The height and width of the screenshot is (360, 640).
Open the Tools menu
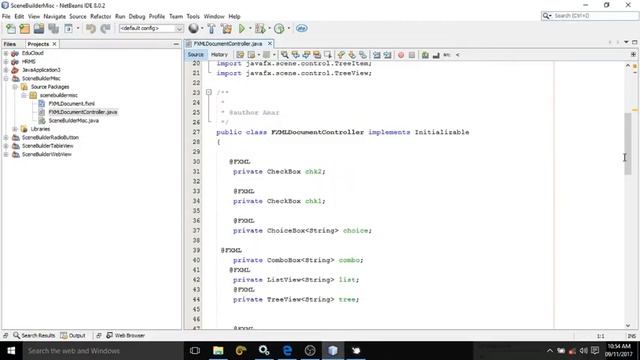pyautogui.click(x=193, y=16)
